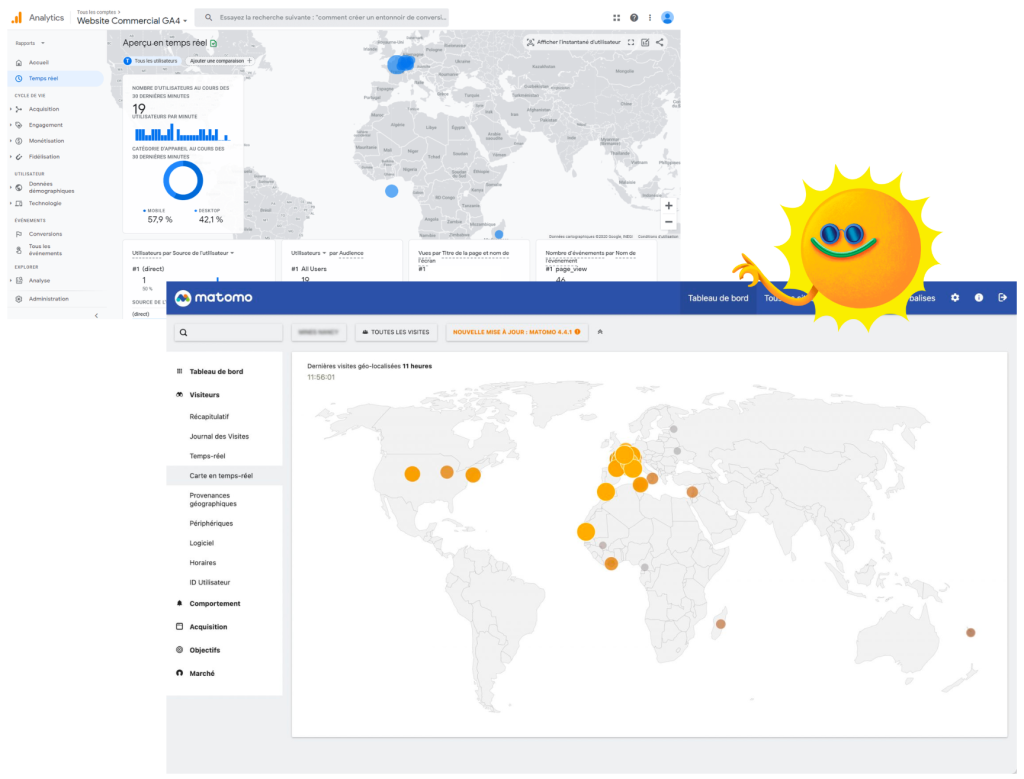Open the Rapports dropdown in Analytics sidebar
1024x779 pixels.
[x=30, y=43]
